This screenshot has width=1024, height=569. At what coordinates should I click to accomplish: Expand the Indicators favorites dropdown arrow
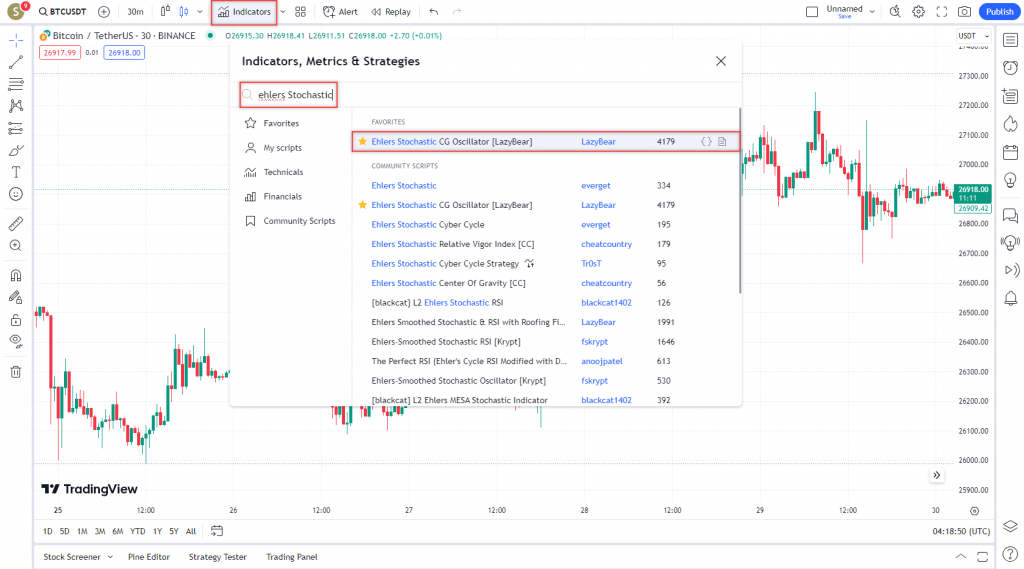point(283,12)
